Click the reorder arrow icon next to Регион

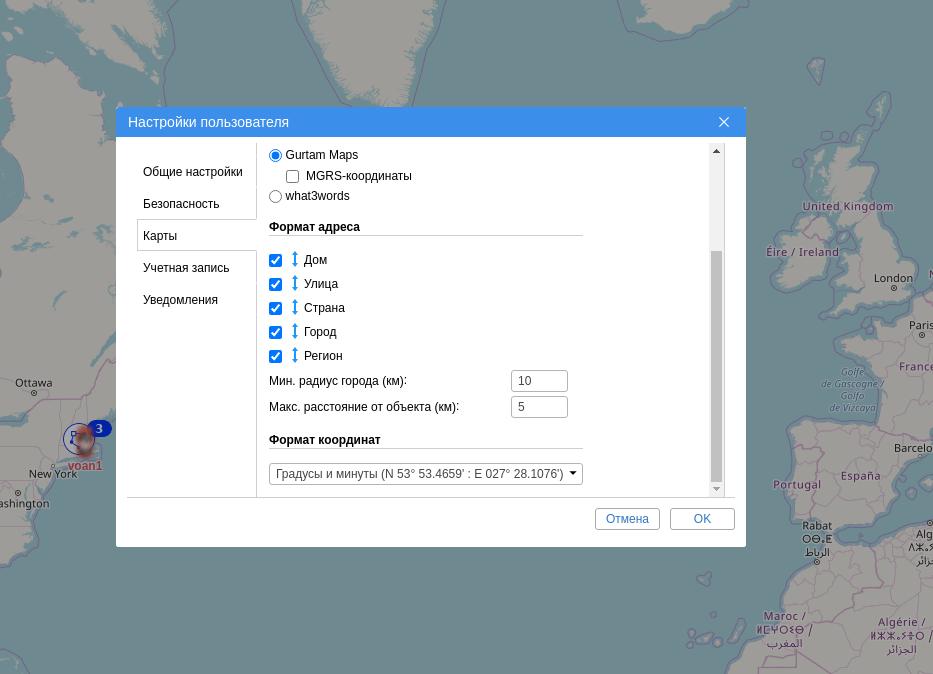[x=295, y=355]
